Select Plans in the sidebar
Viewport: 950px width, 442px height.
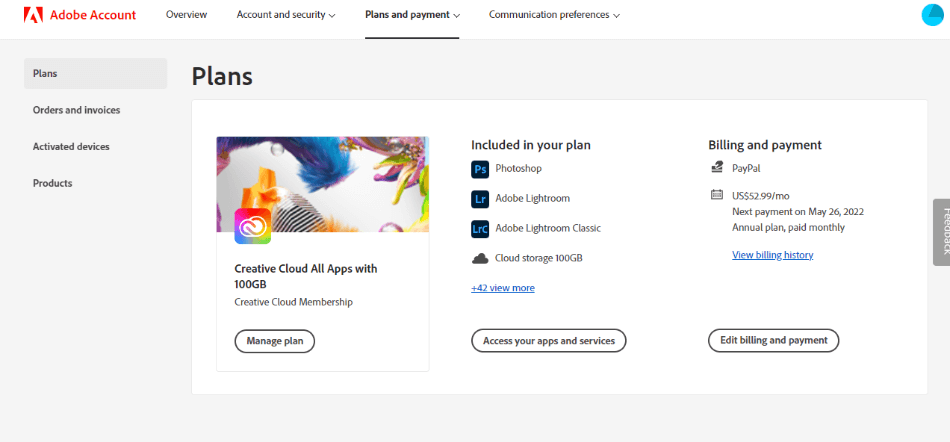click(x=95, y=73)
